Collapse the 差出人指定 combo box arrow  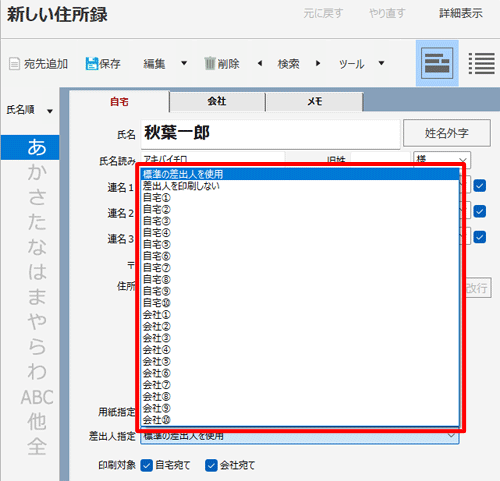pyautogui.click(x=451, y=436)
